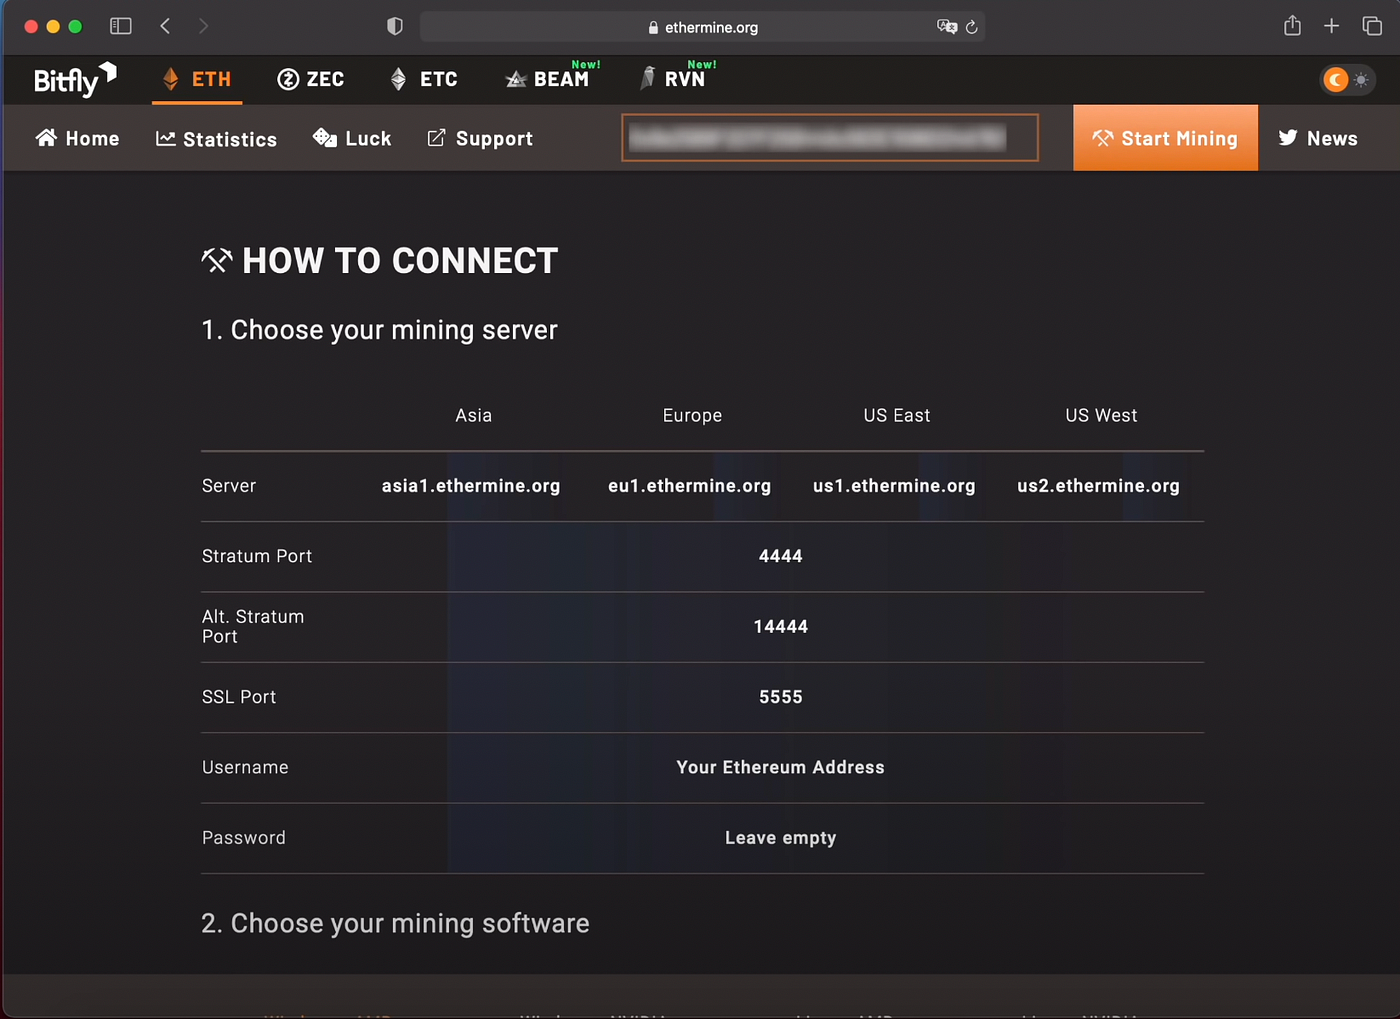Click the pickaxe icon on Start Mining
The image size is (1400, 1019).
pos(1102,138)
